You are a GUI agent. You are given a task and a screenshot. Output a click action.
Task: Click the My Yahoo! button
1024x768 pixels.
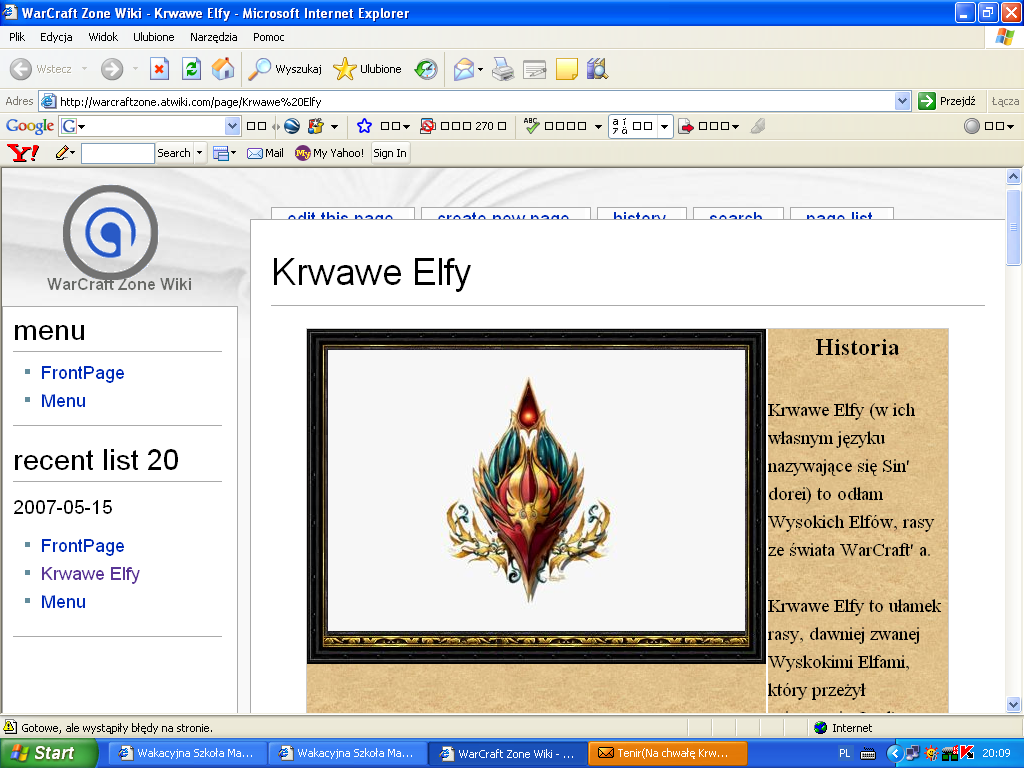(329, 153)
